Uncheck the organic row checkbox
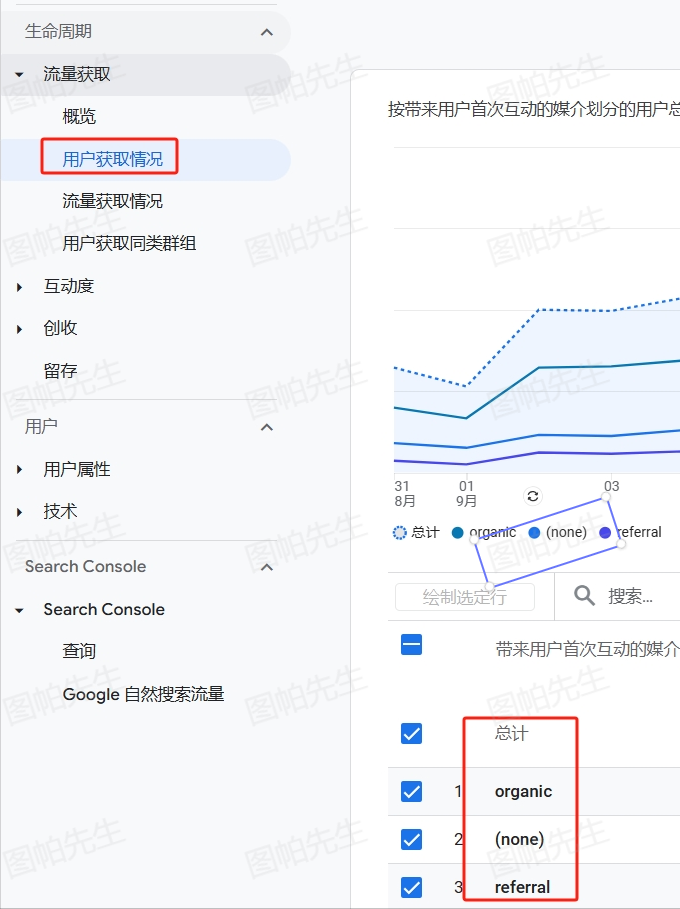The image size is (680, 909). click(x=412, y=791)
